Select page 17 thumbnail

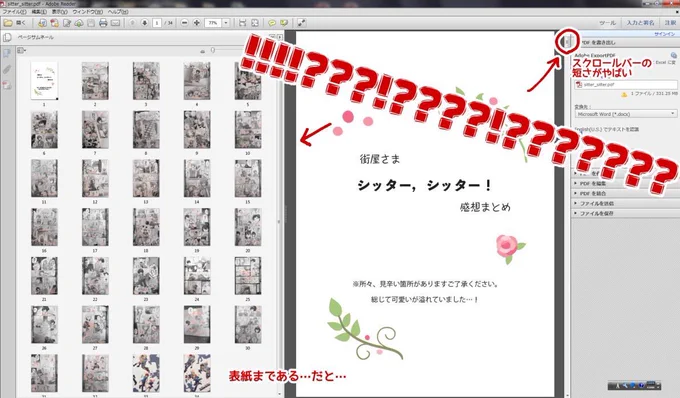click(x=95, y=227)
